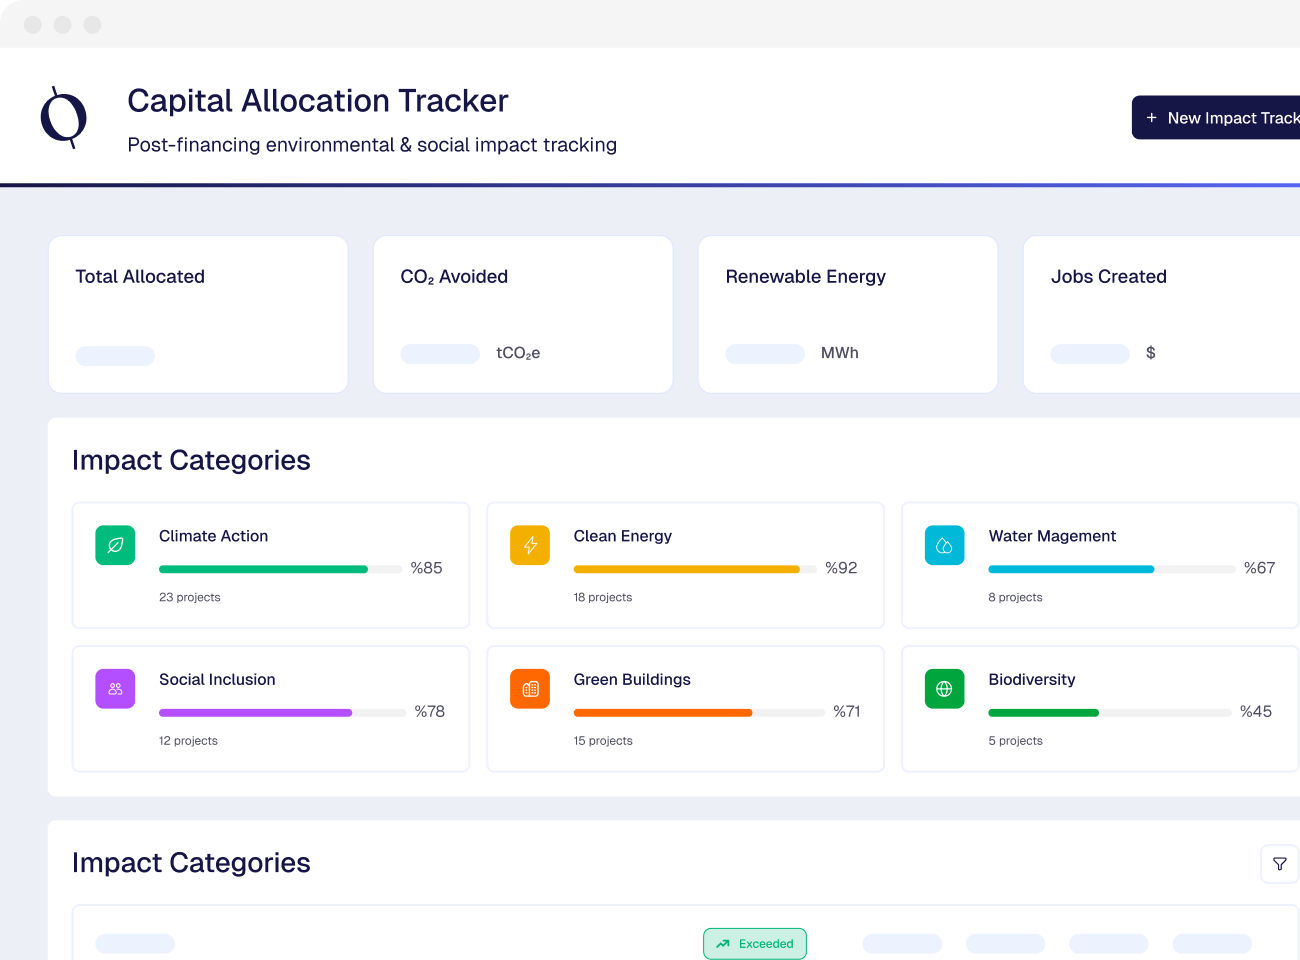
Task: Open the Water Magement category card
Action: click(1100, 565)
